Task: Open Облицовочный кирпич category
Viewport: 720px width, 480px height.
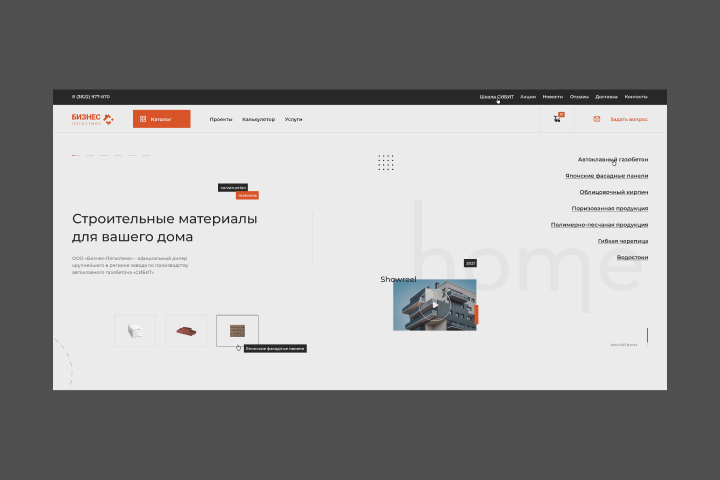Action: click(x=614, y=192)
